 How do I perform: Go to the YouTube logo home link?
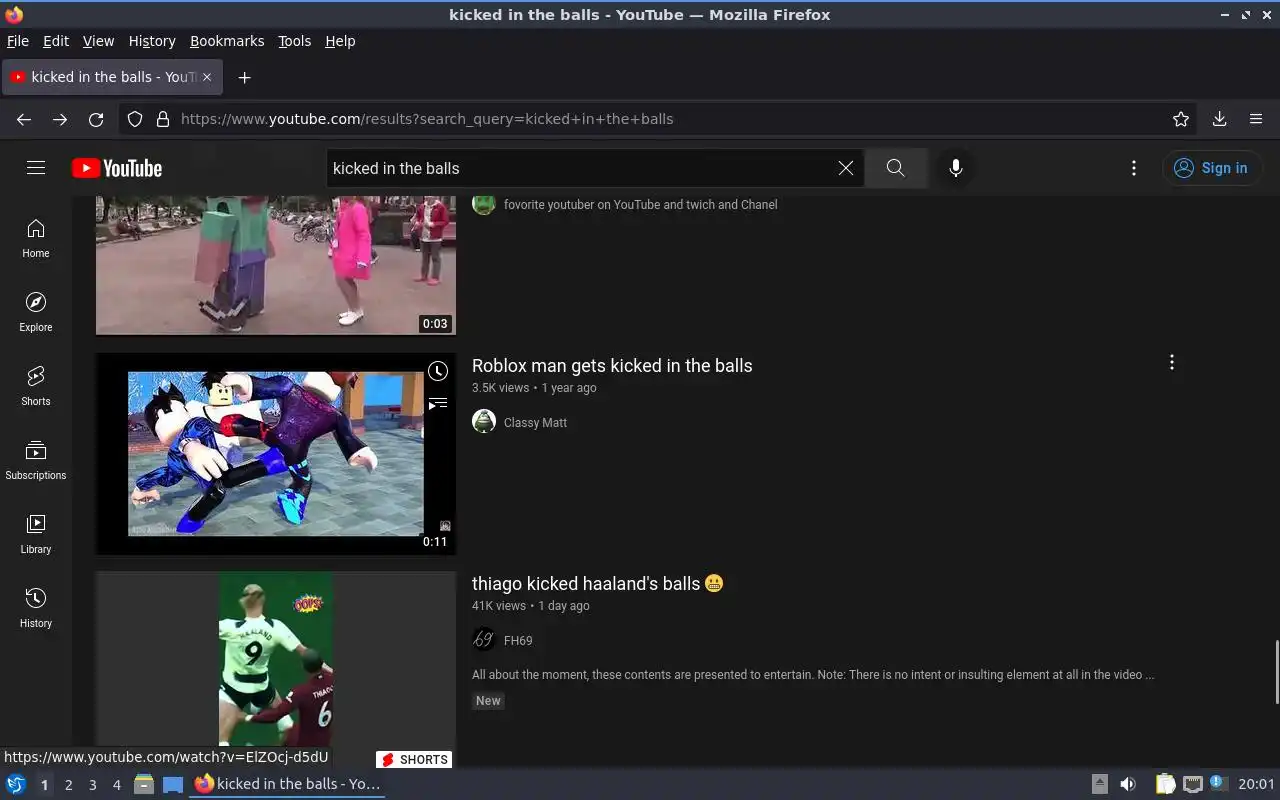117,168
